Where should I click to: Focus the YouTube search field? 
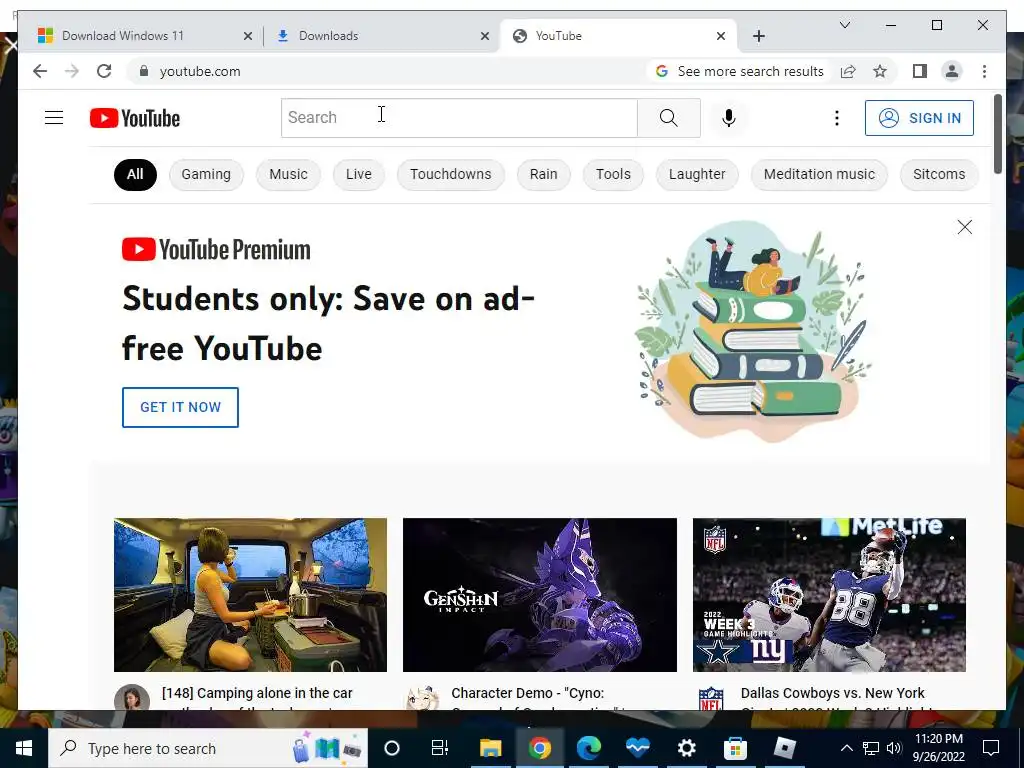[x=459, y=118]
